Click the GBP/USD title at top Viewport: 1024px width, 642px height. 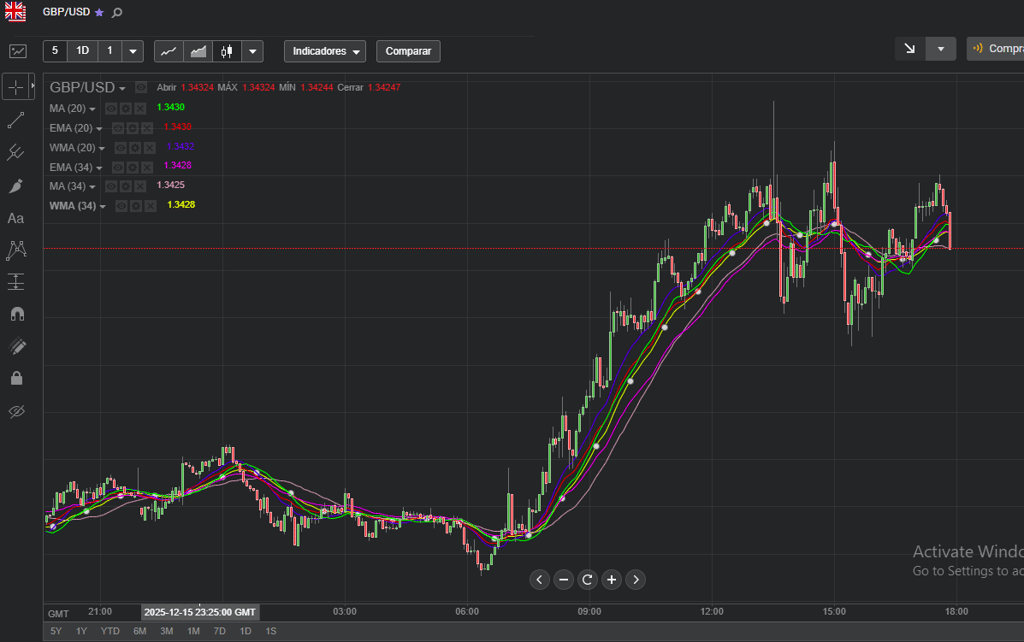[x=66, y=12]
